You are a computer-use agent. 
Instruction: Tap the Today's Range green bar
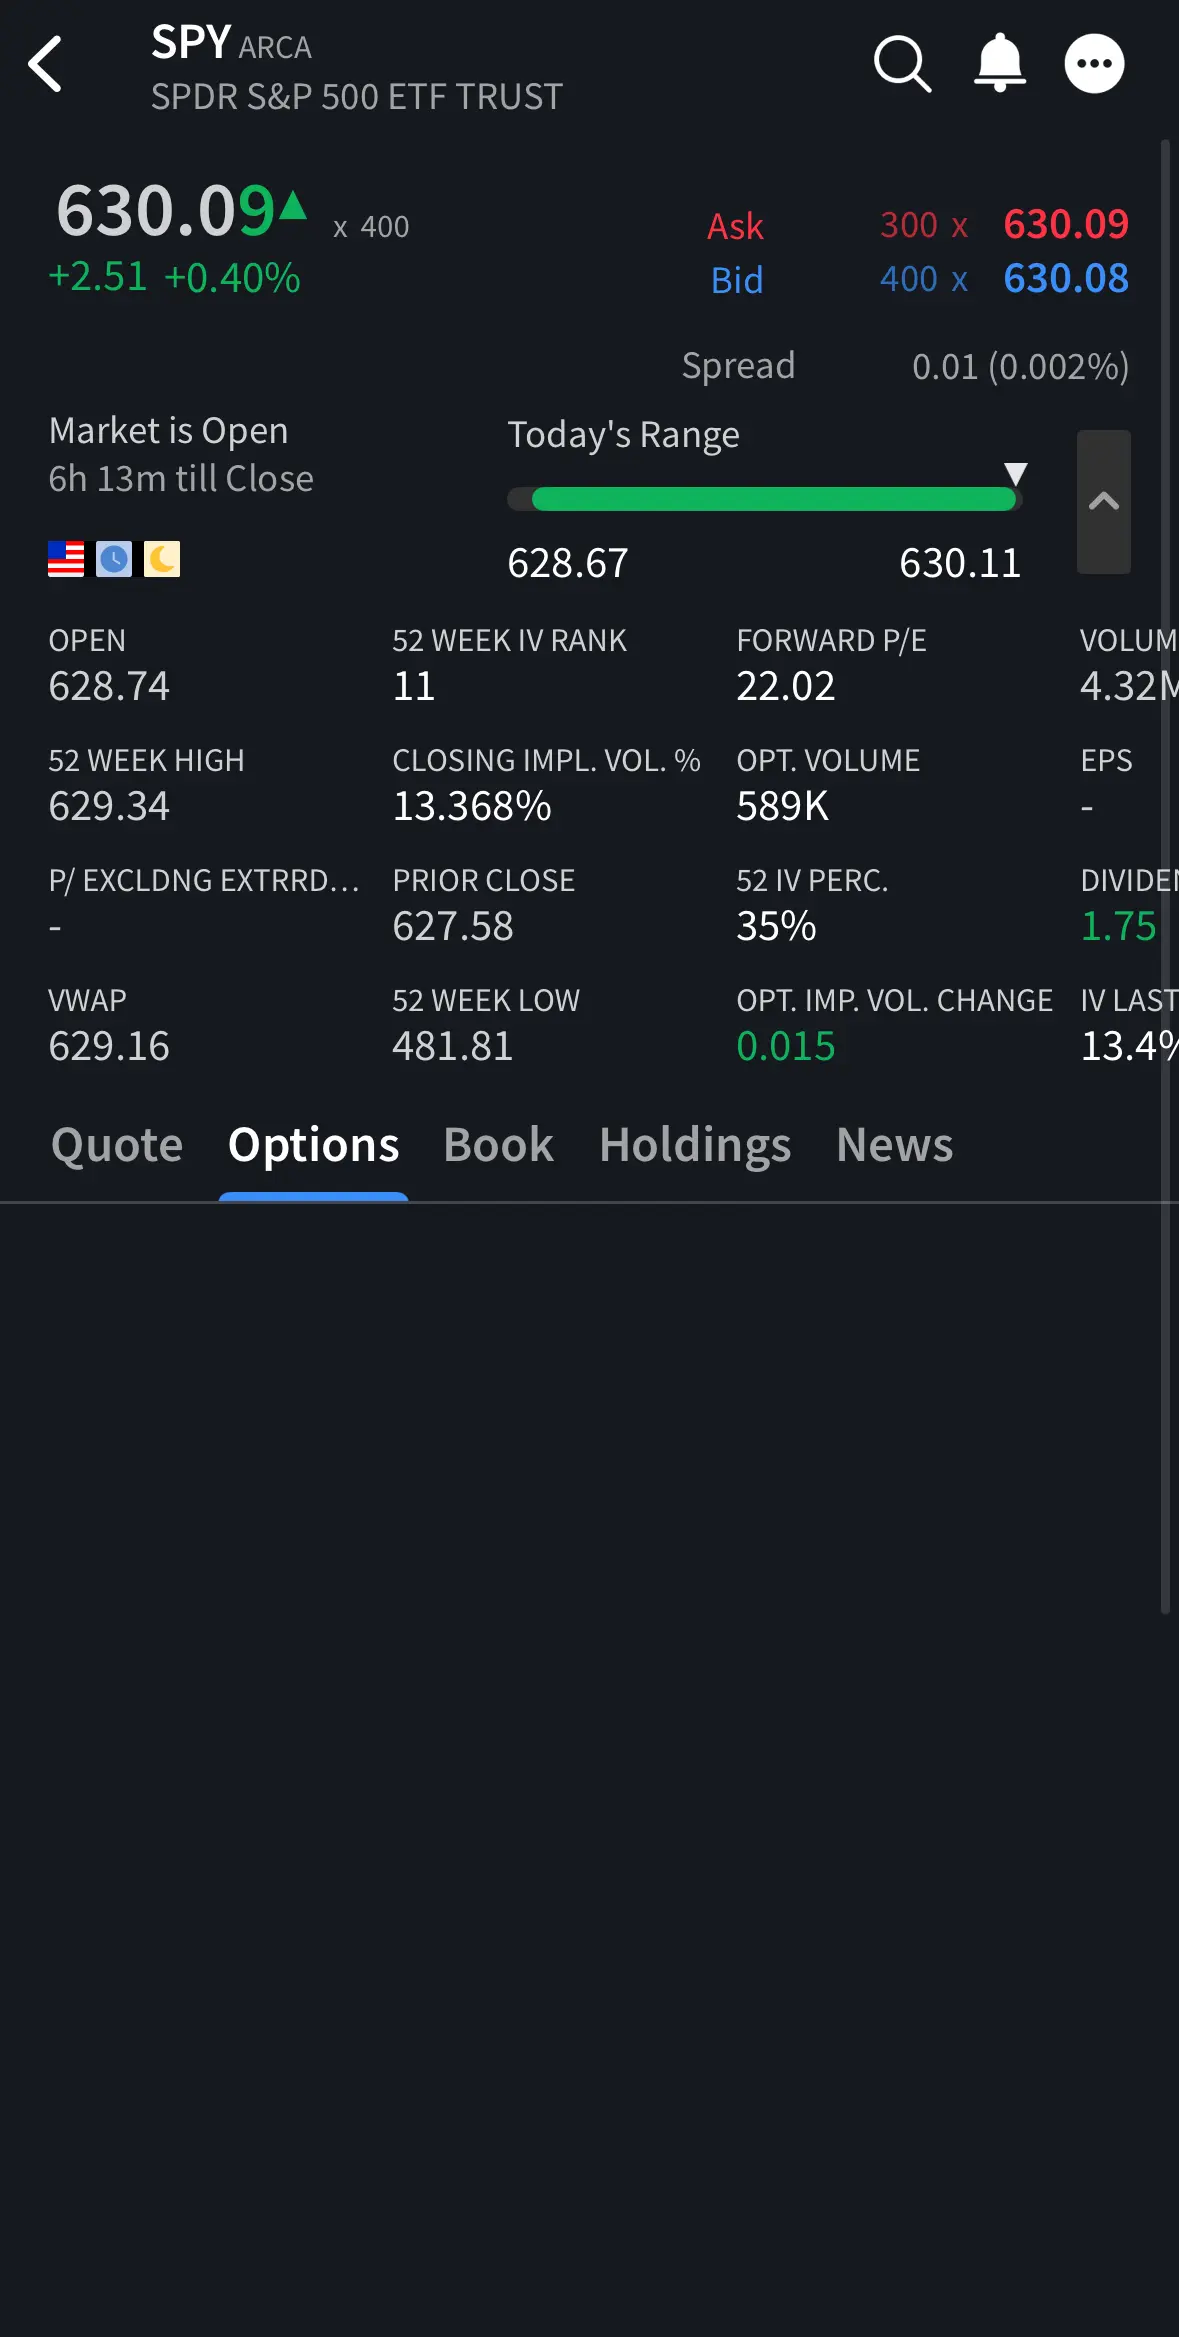(x=774, y=499)
